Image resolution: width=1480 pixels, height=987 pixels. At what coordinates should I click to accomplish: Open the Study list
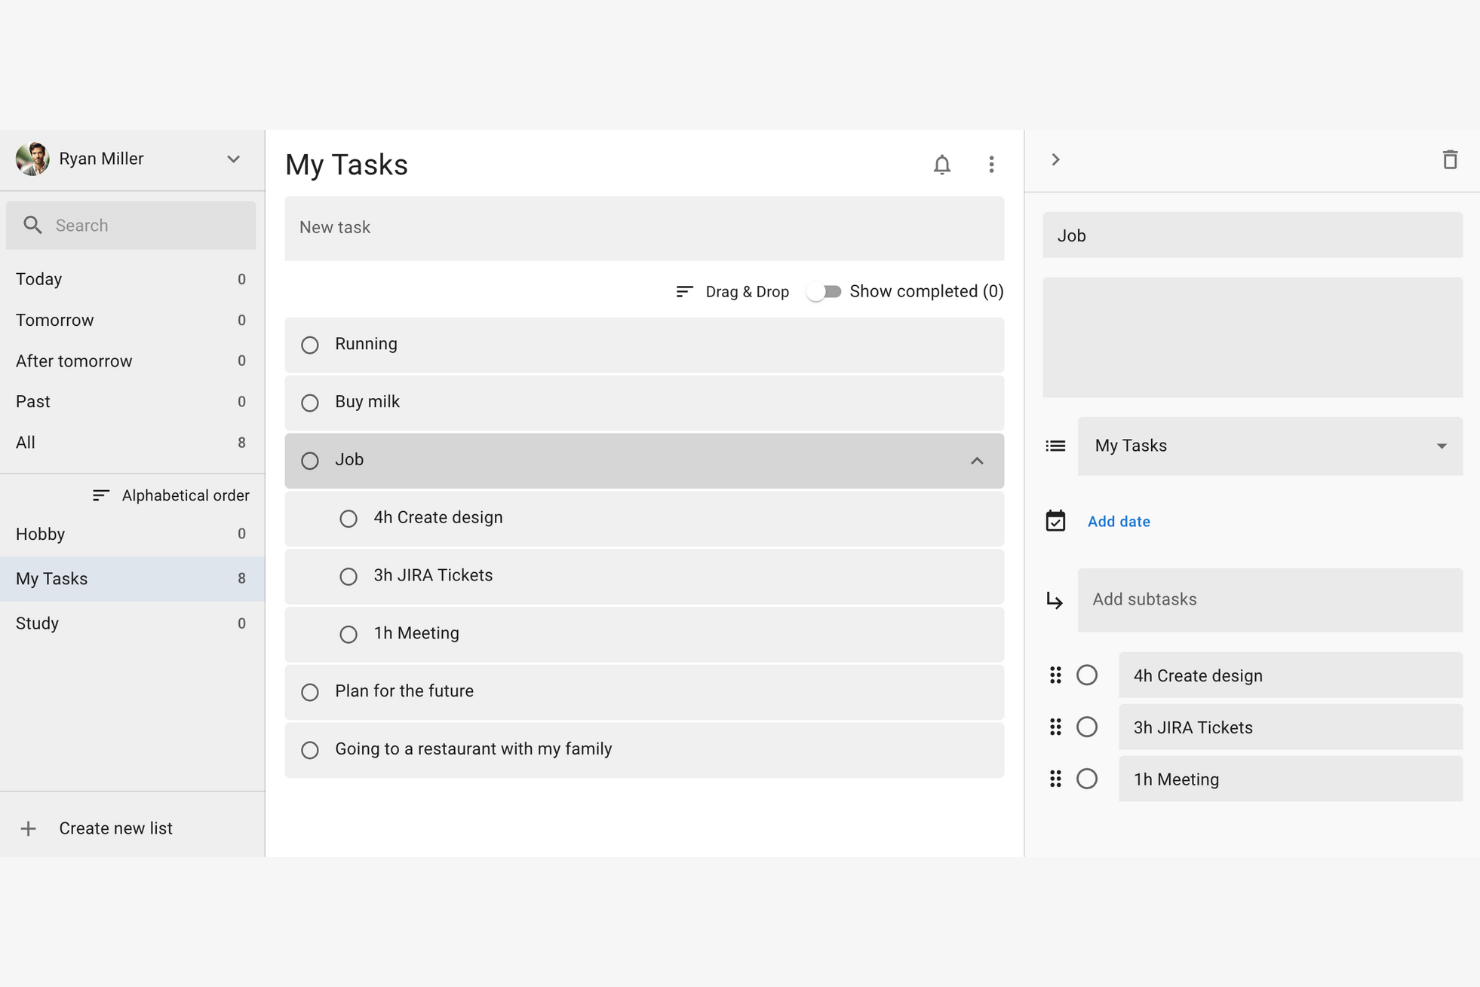click(37, 623)
